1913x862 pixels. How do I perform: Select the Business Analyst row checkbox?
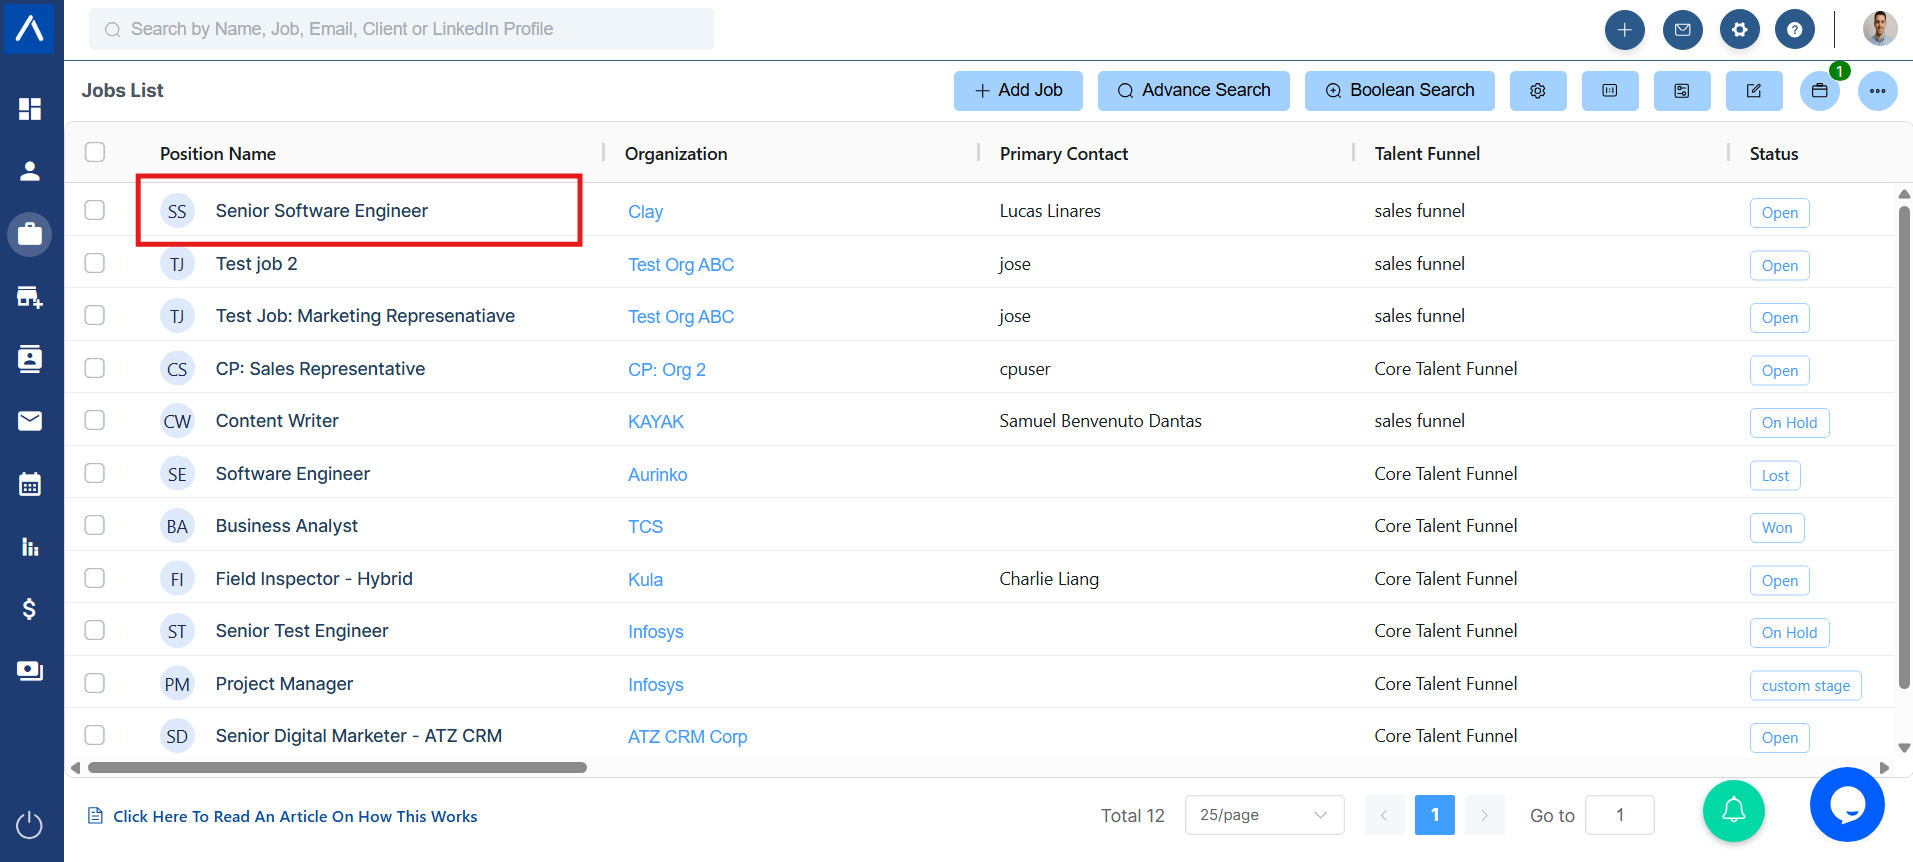95,525
